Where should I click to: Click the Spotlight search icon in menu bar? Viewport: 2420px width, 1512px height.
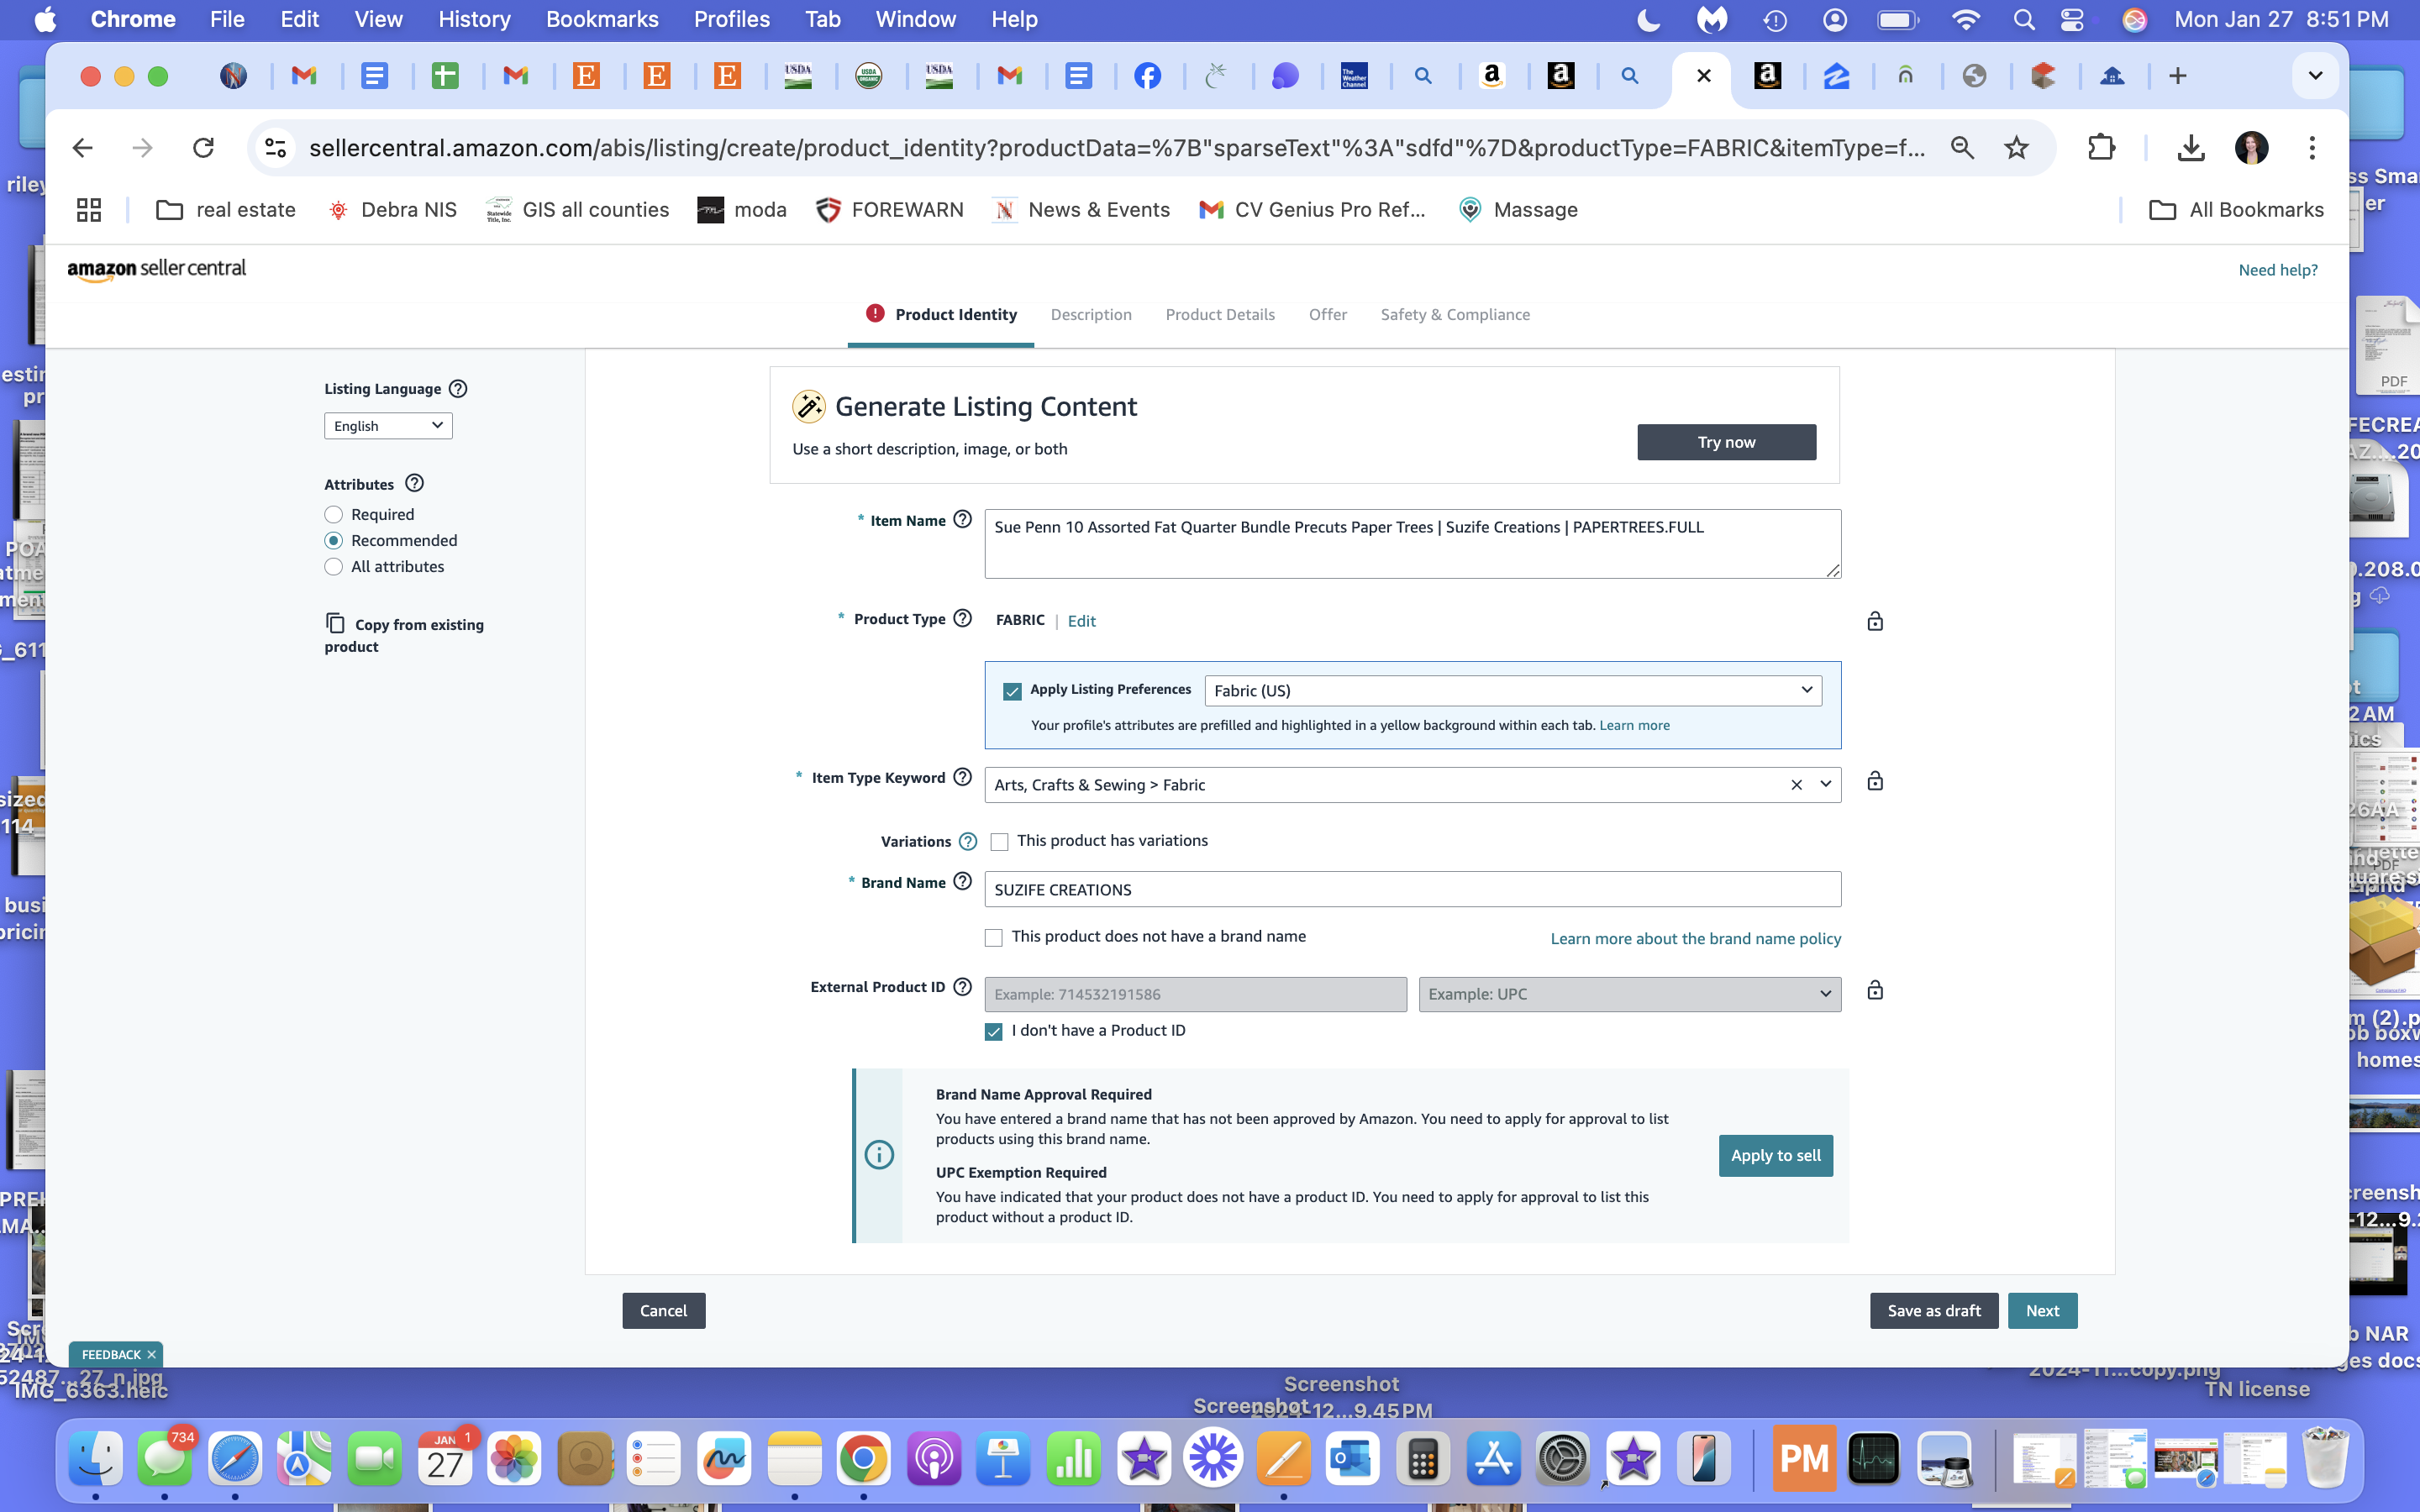pyautogui.click(x=2023, y=19)
